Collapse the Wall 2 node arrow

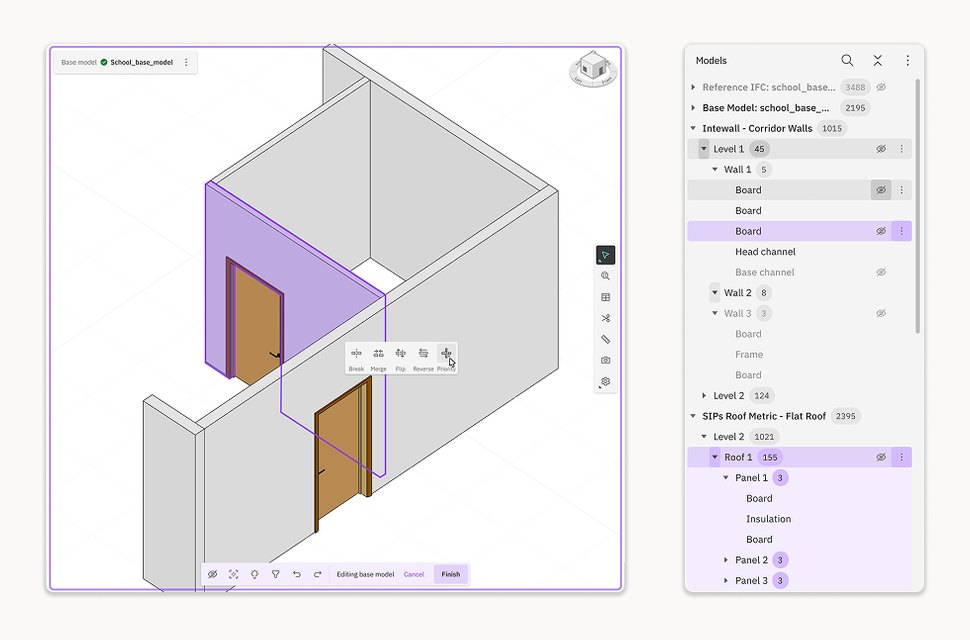point(715,293)
